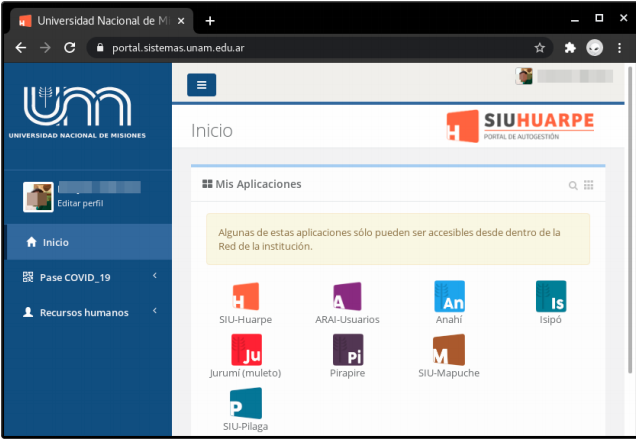Open the Isipó application icon
The height and width of the screenshot is (440, 636).
[550, 296]
